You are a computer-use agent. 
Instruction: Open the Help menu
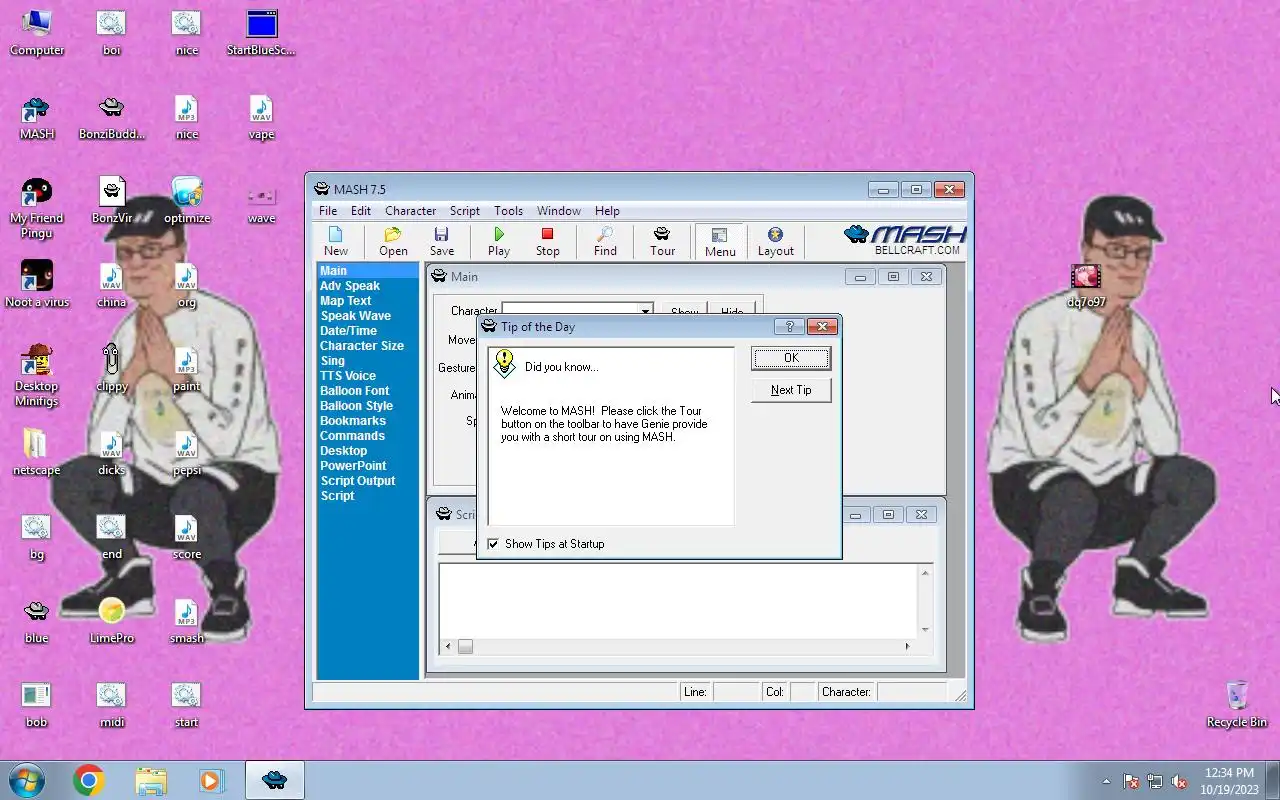[x=607, y=211]
